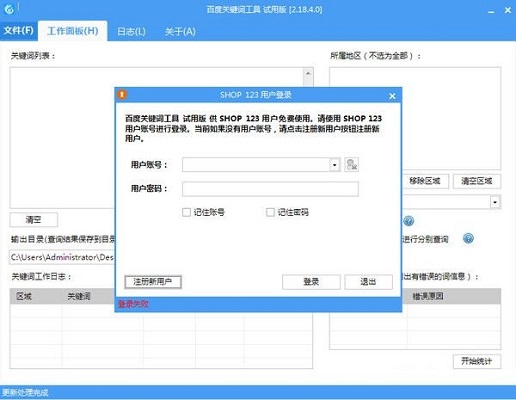
Task: Switch to the 日志(L) tab
Action: pos(131,32)
